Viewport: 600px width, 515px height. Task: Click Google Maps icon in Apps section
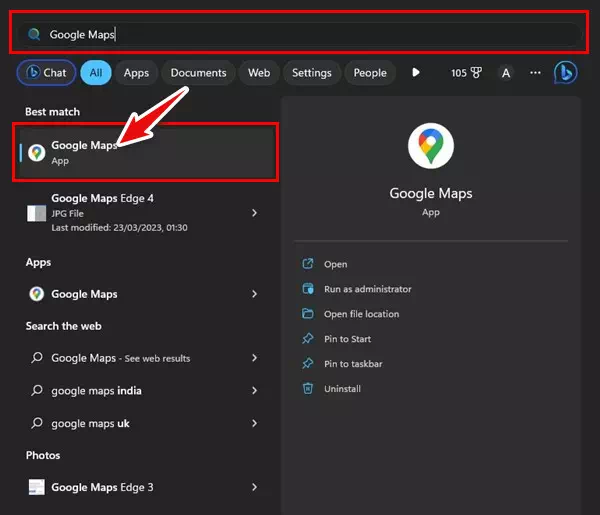pos(37,294)
